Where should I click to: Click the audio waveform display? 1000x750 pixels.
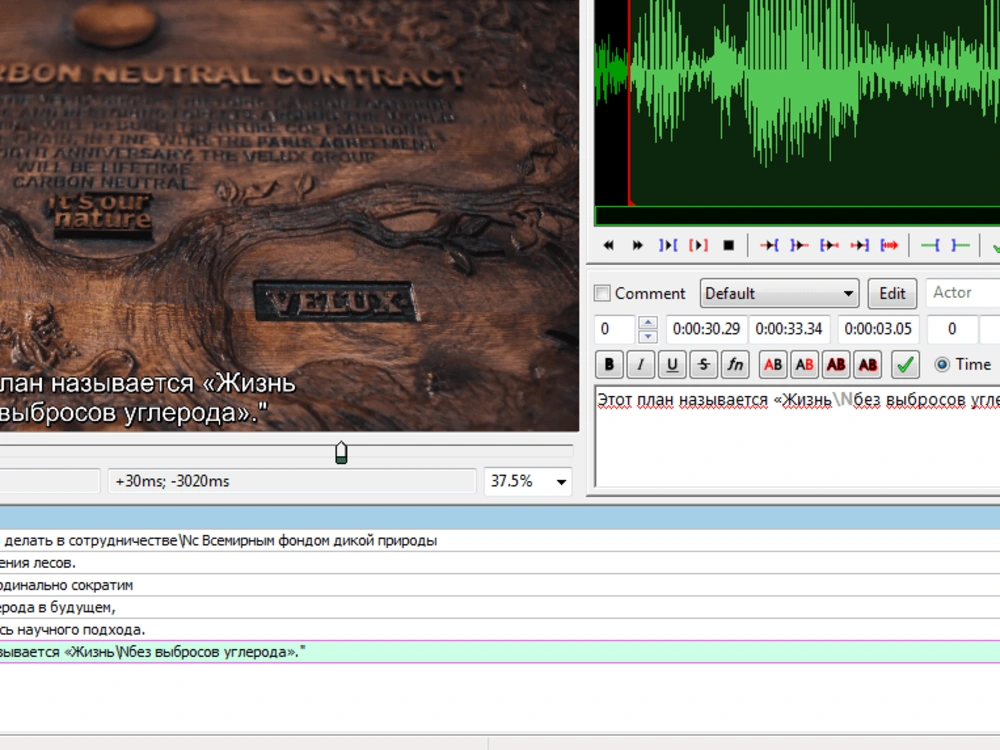[797, 102]
